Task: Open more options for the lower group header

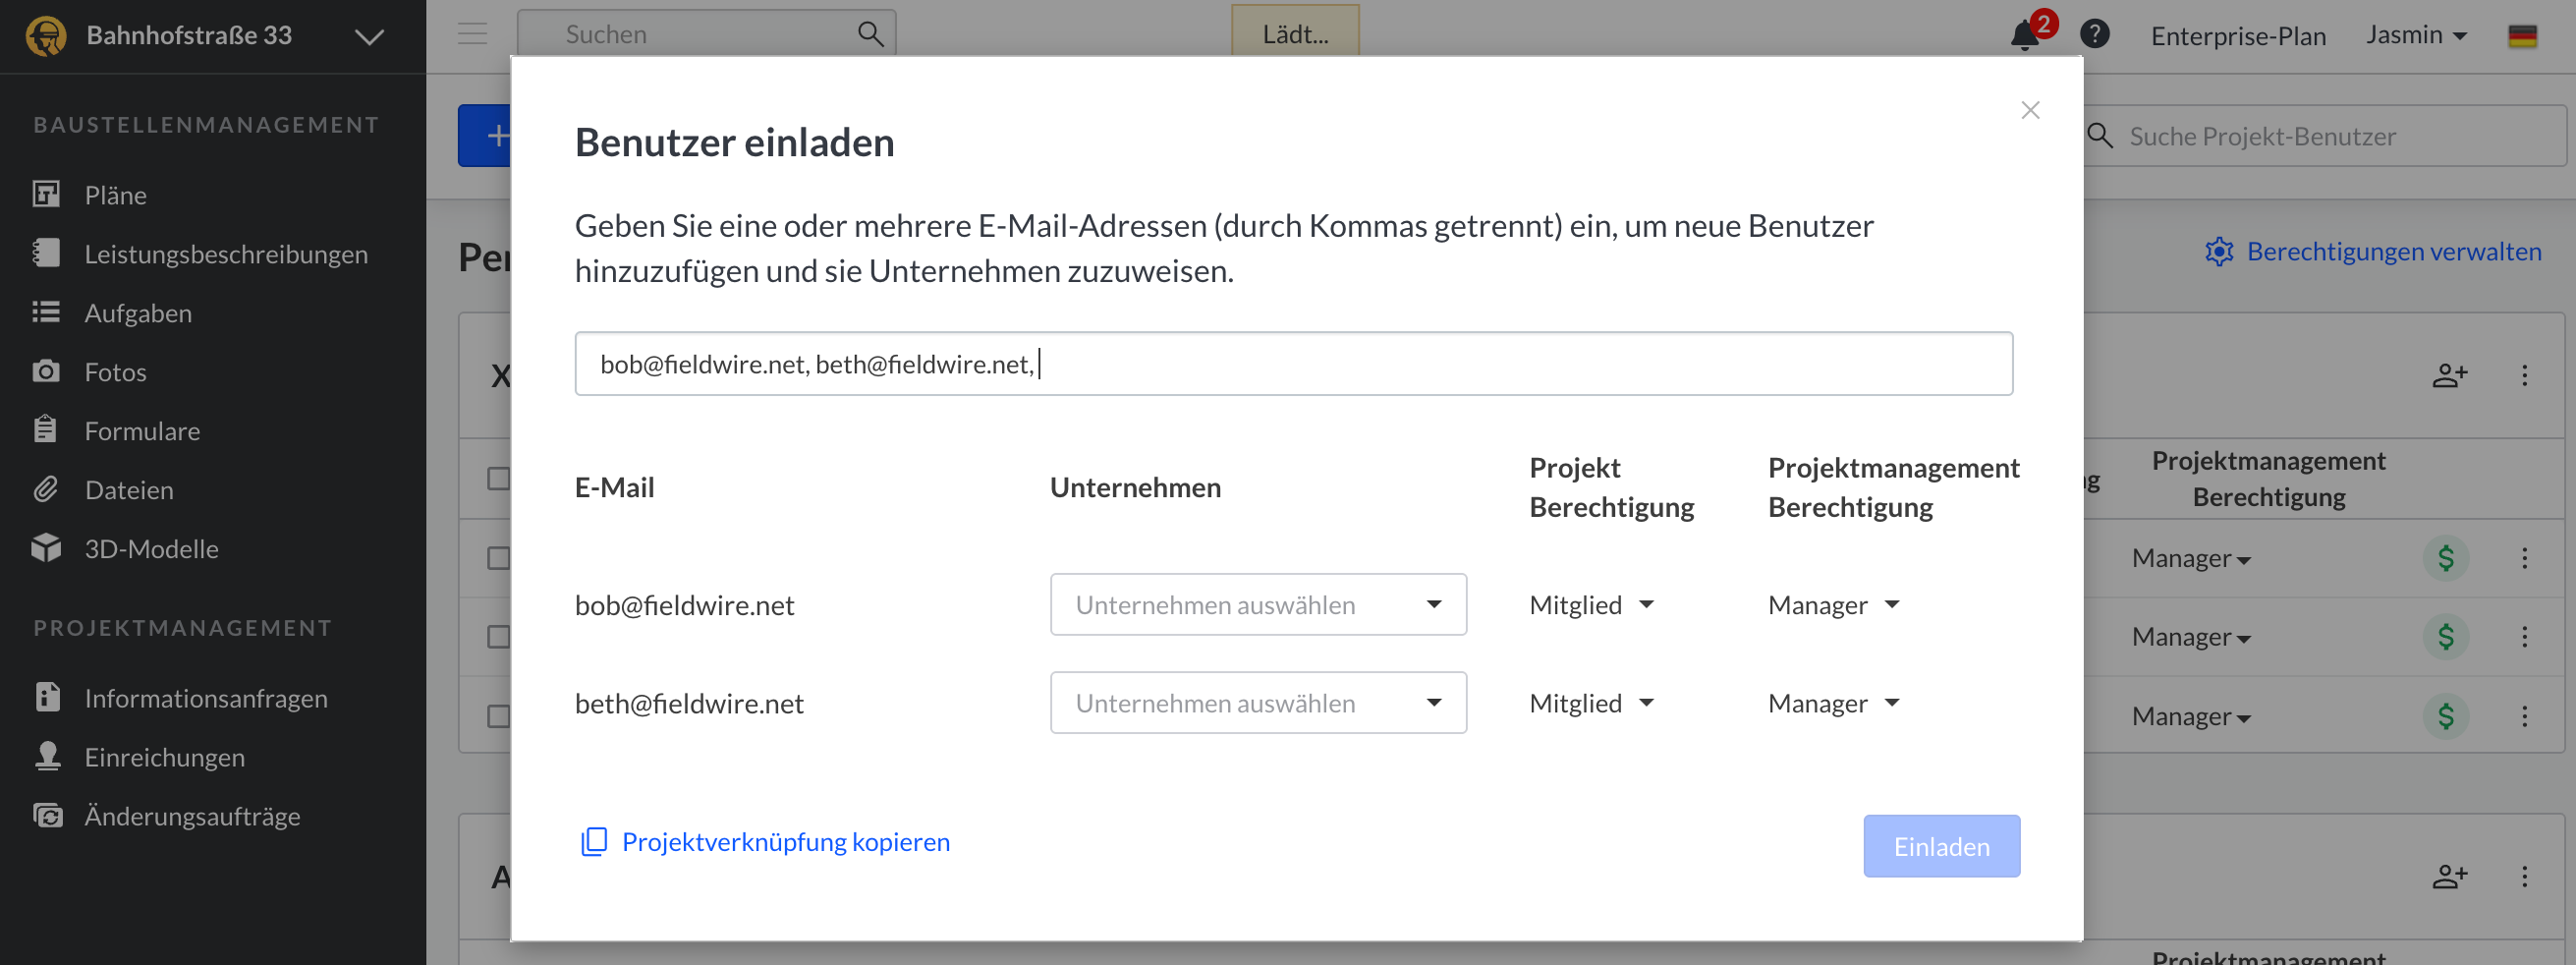Action: [x=2525, y=877]
